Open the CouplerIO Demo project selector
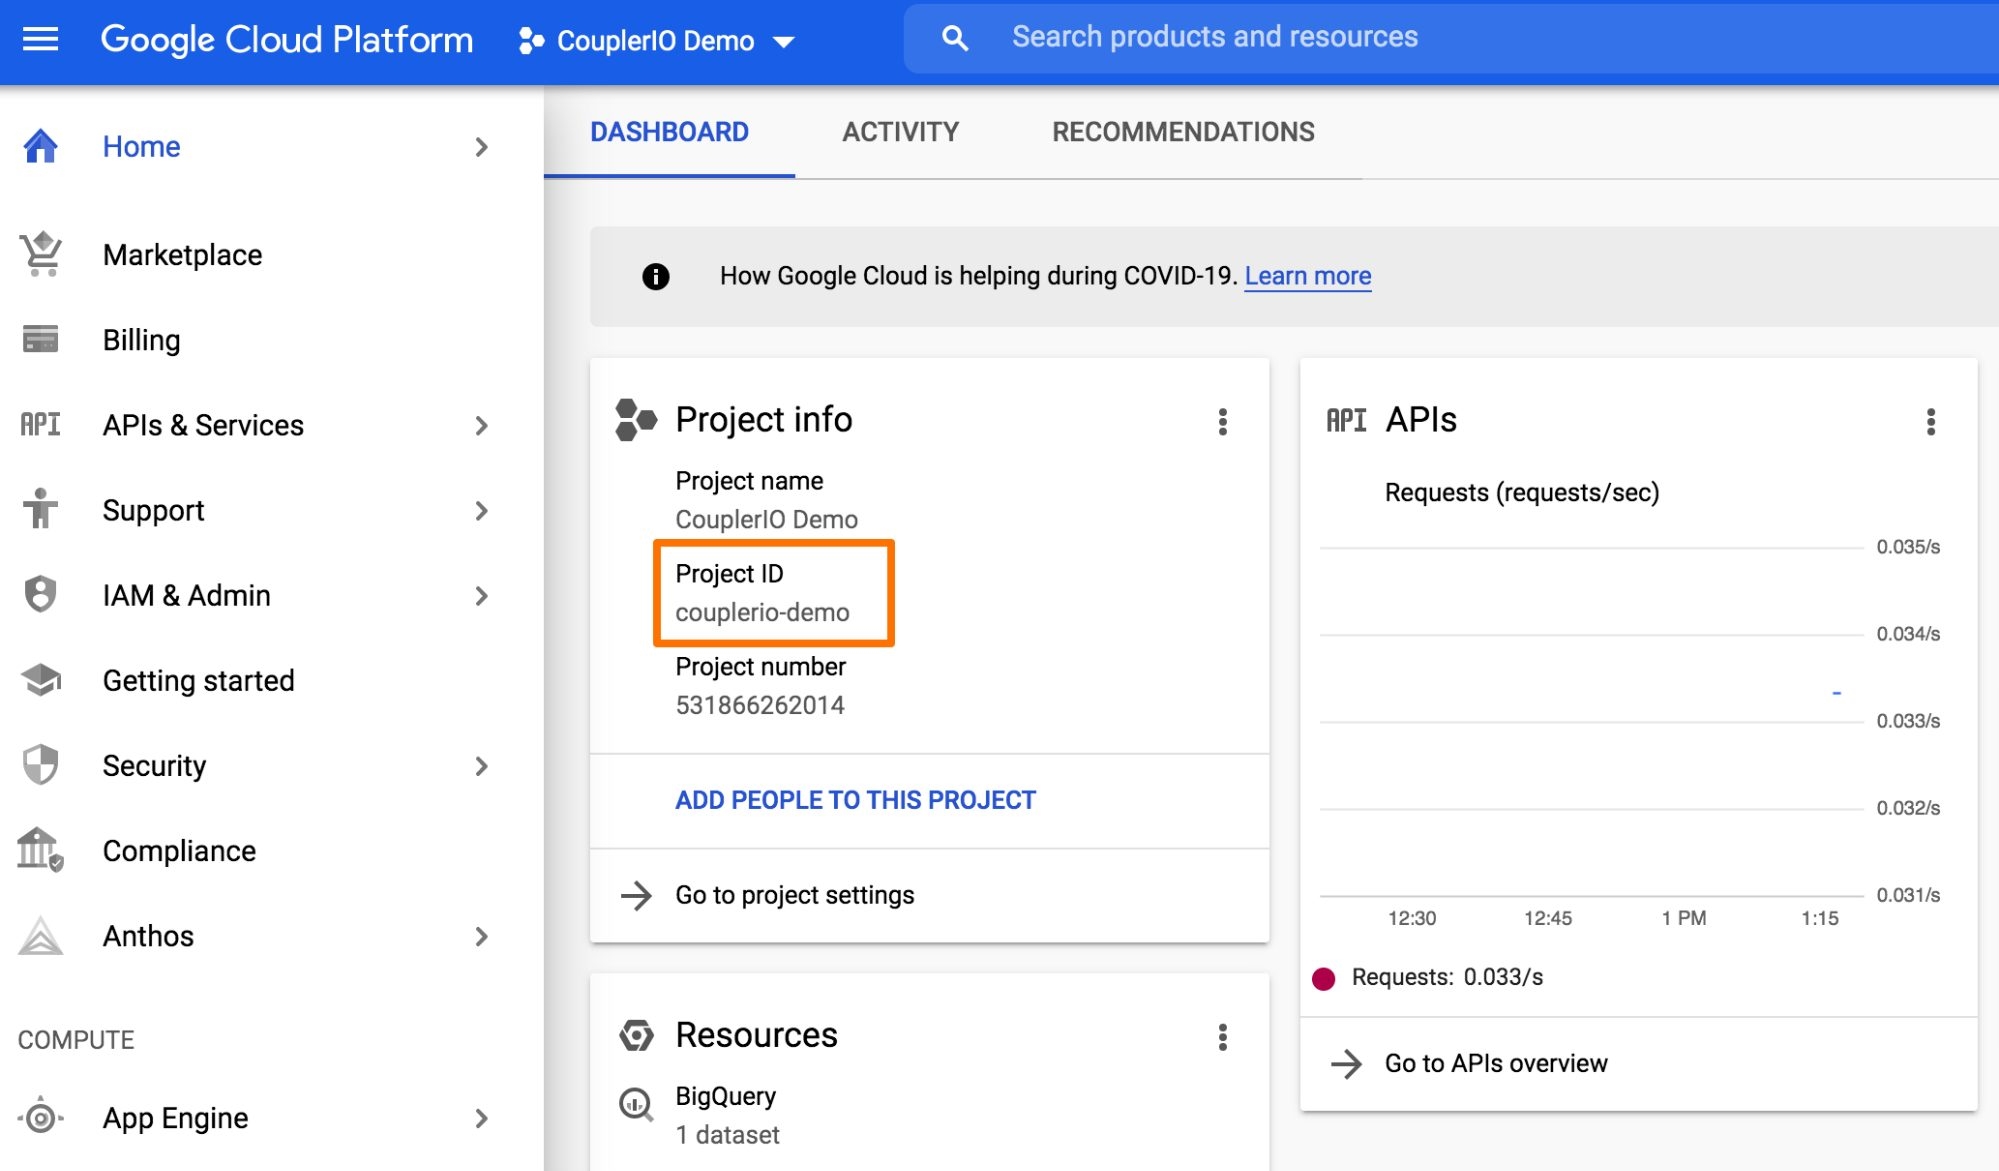Viewport: 1999px width, 1171px height. [x=656, y=41]
